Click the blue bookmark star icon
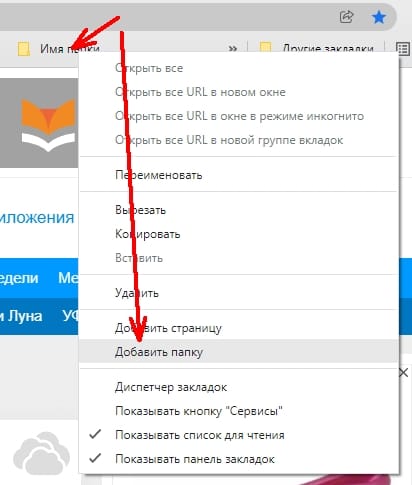 point(379,17)
